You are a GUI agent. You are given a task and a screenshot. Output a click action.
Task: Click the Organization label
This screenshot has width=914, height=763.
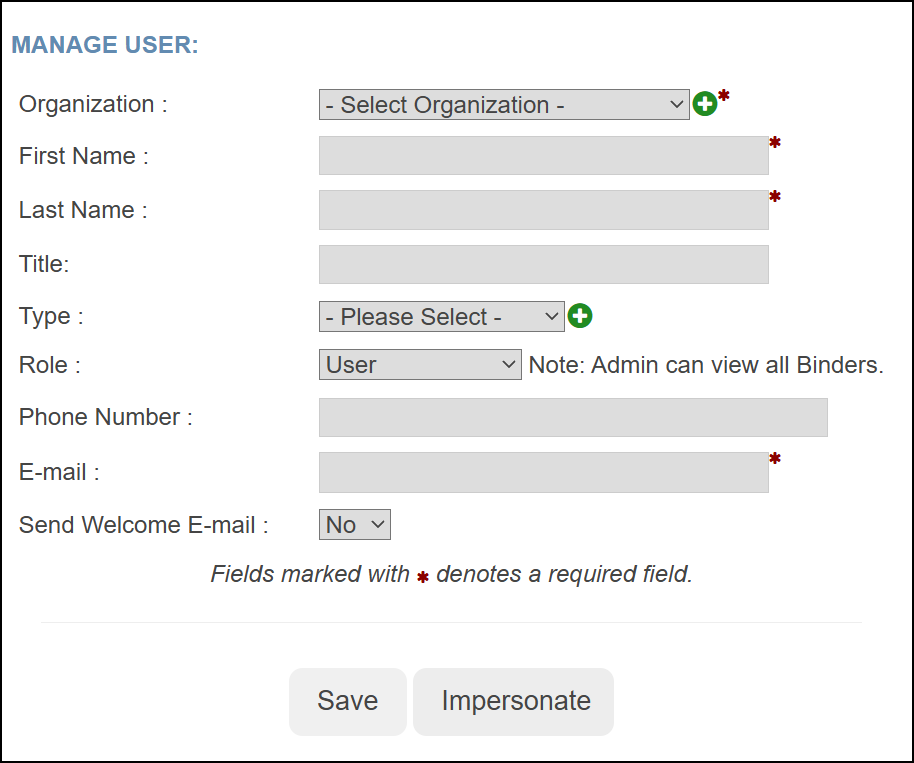point(93,104)
